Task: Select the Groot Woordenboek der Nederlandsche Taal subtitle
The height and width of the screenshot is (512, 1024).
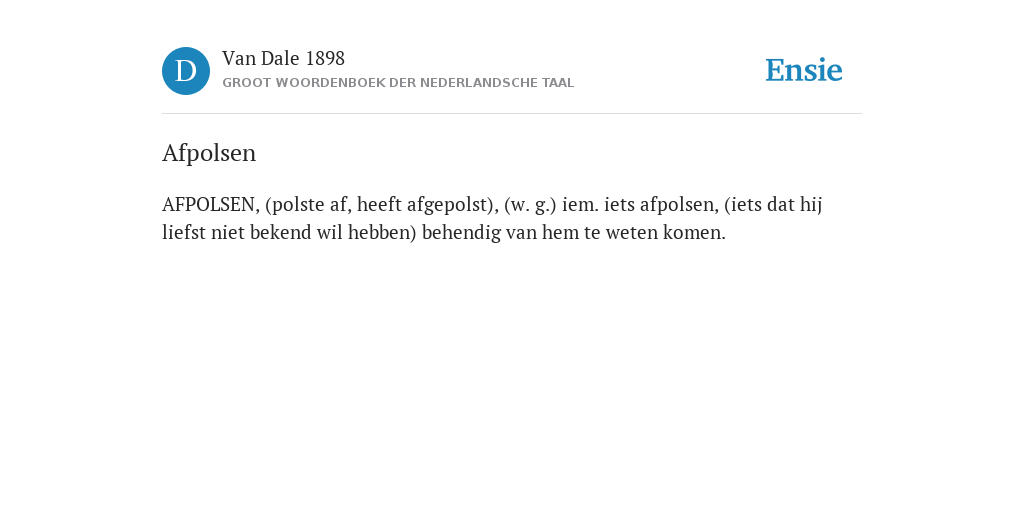Action: [x=398, y=83]
